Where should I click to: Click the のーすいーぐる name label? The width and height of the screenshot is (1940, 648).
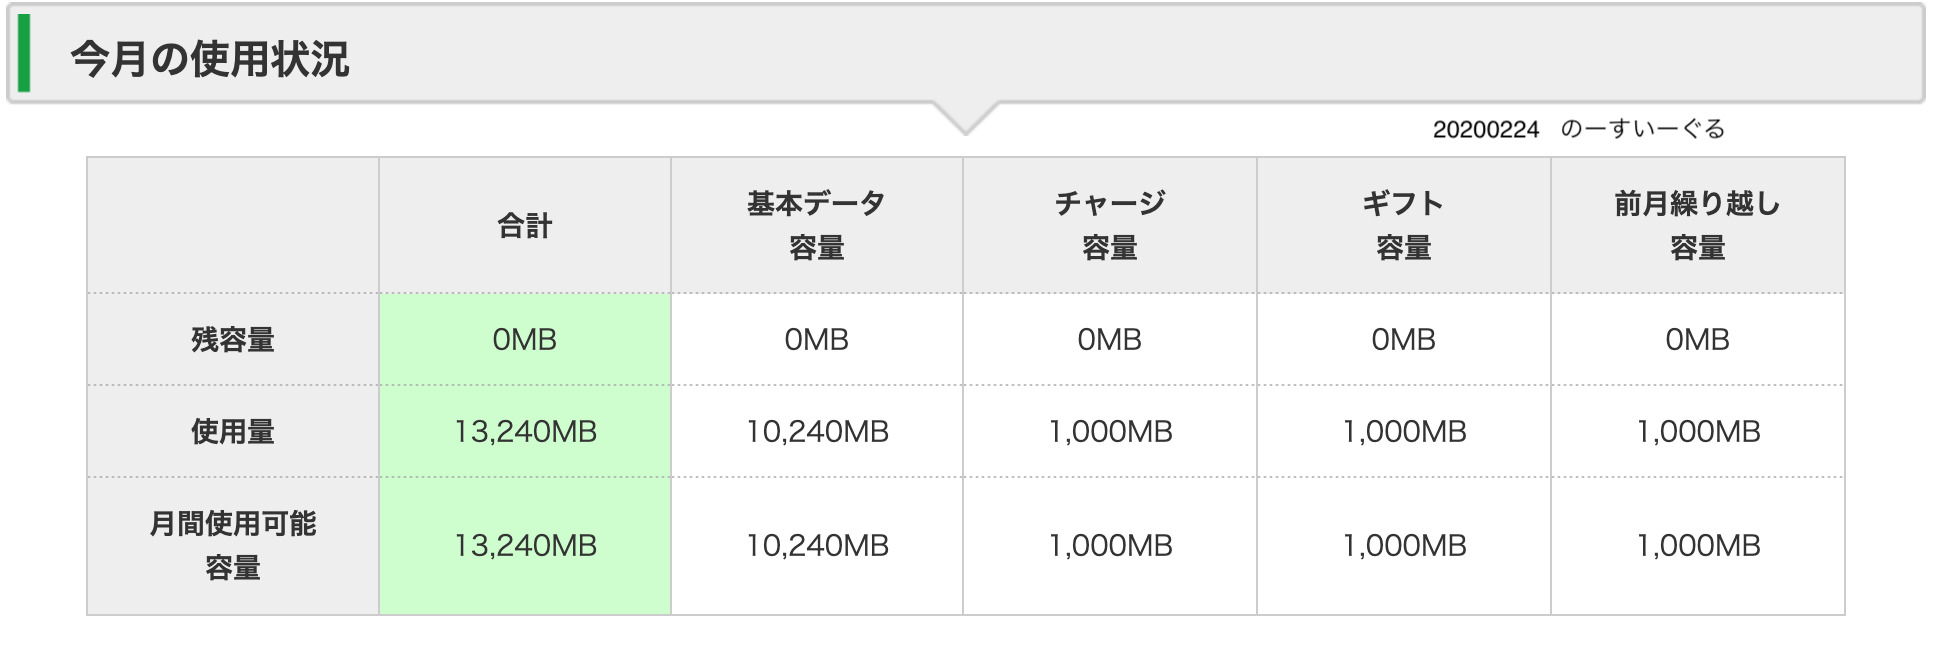(x=1642, y=130)
